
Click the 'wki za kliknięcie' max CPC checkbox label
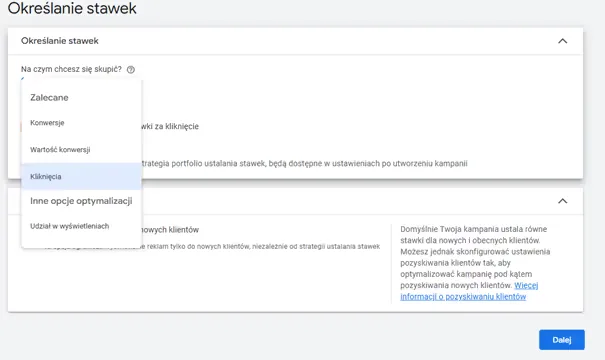click(x=170, y=127)
